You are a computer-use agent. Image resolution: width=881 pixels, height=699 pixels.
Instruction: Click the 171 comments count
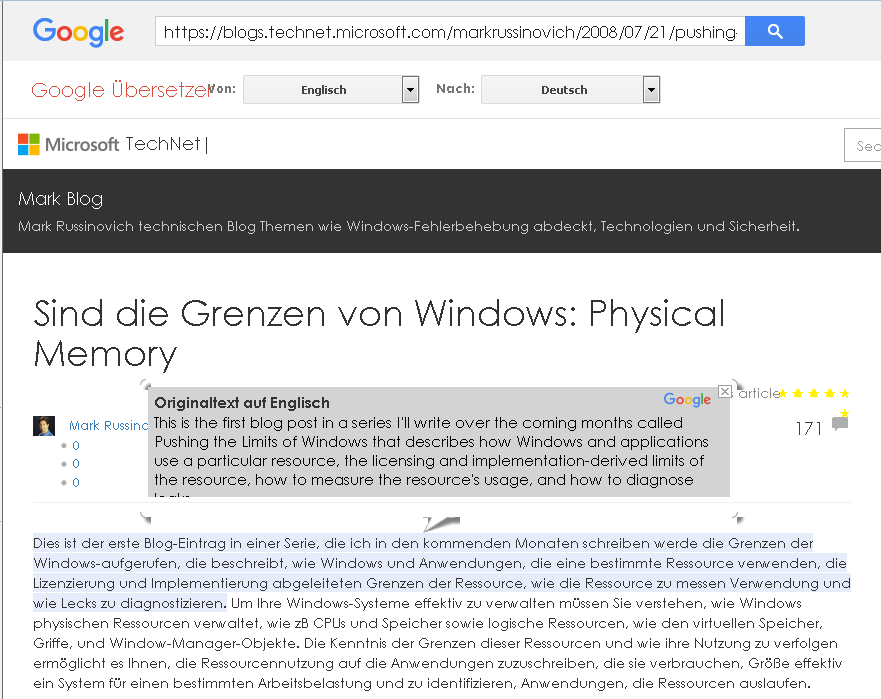coord(809,429)
